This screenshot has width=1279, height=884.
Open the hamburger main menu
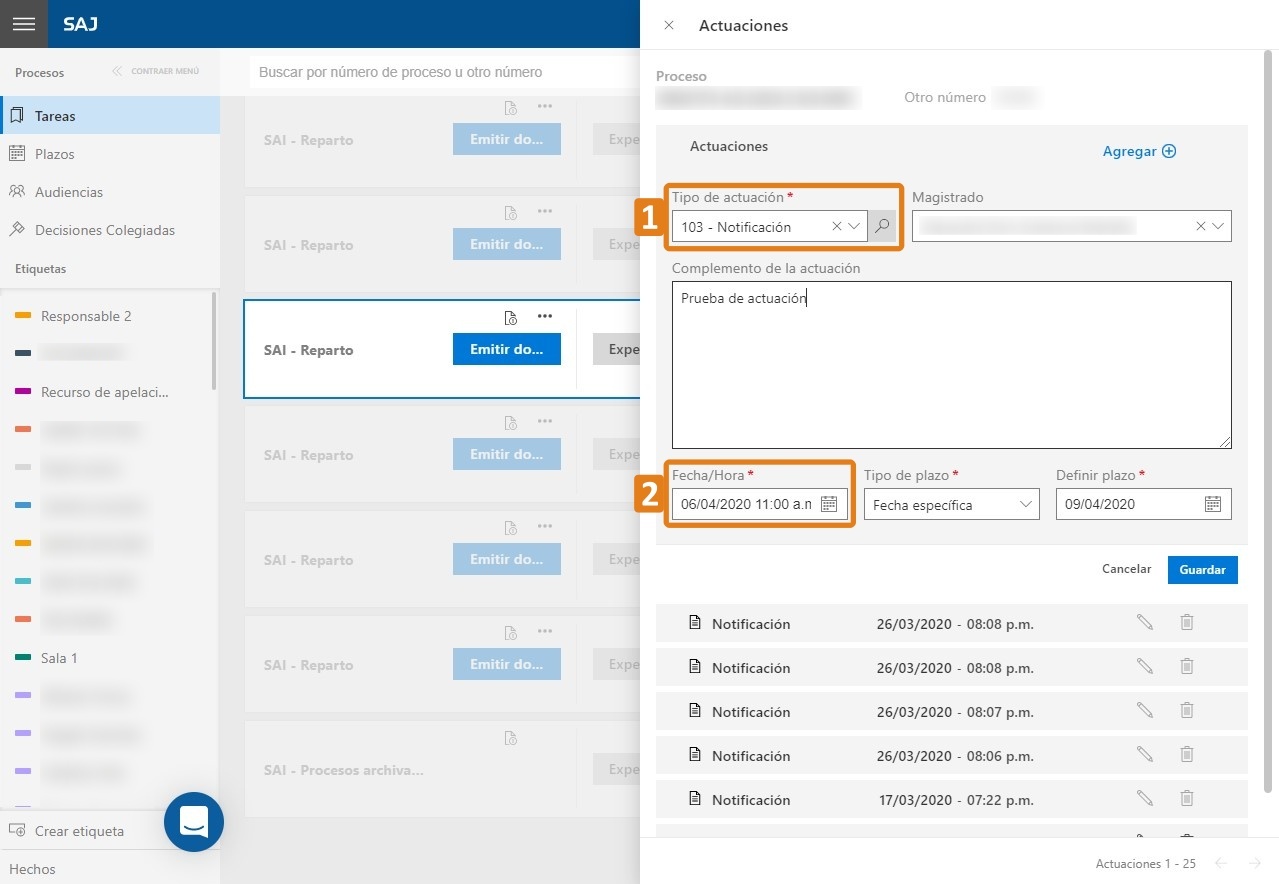coord(24,24)
